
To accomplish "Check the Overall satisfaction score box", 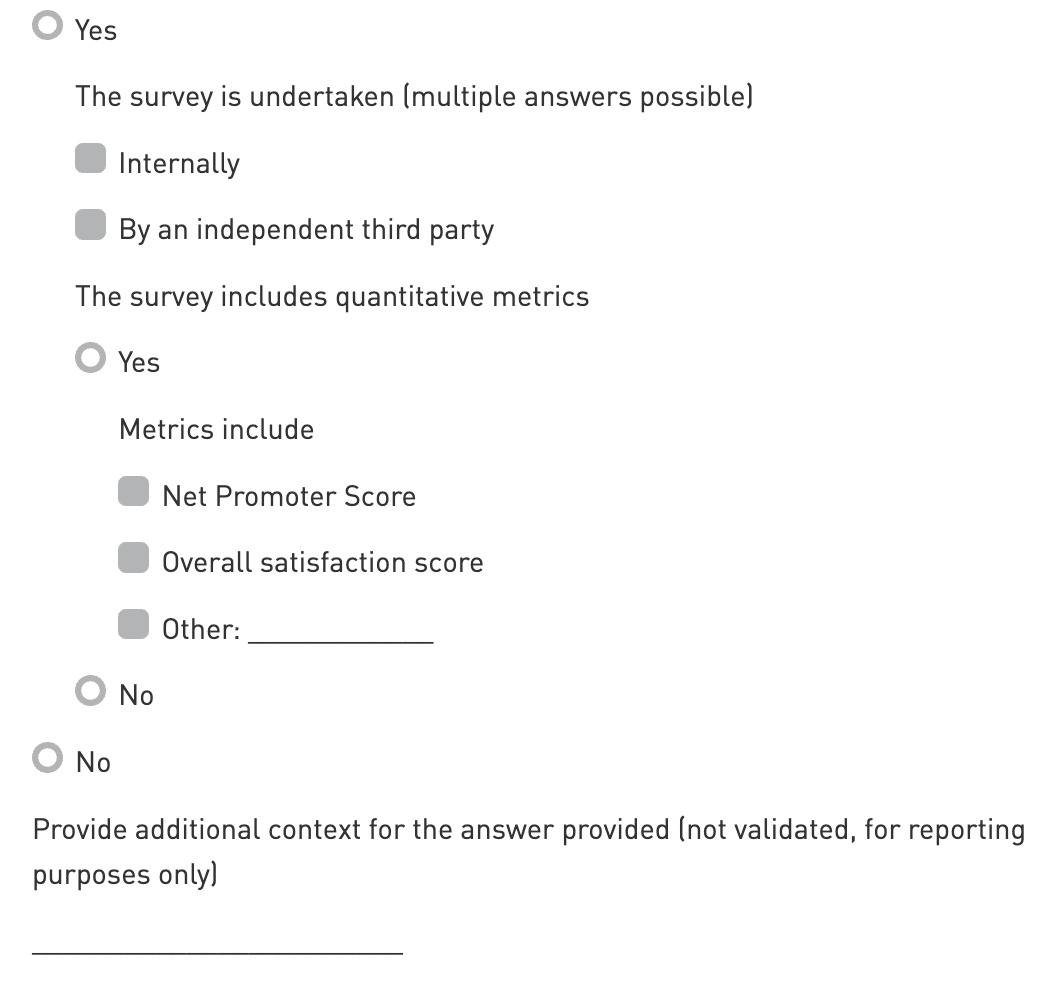I will pyautogui.click(x=134, y=559).
